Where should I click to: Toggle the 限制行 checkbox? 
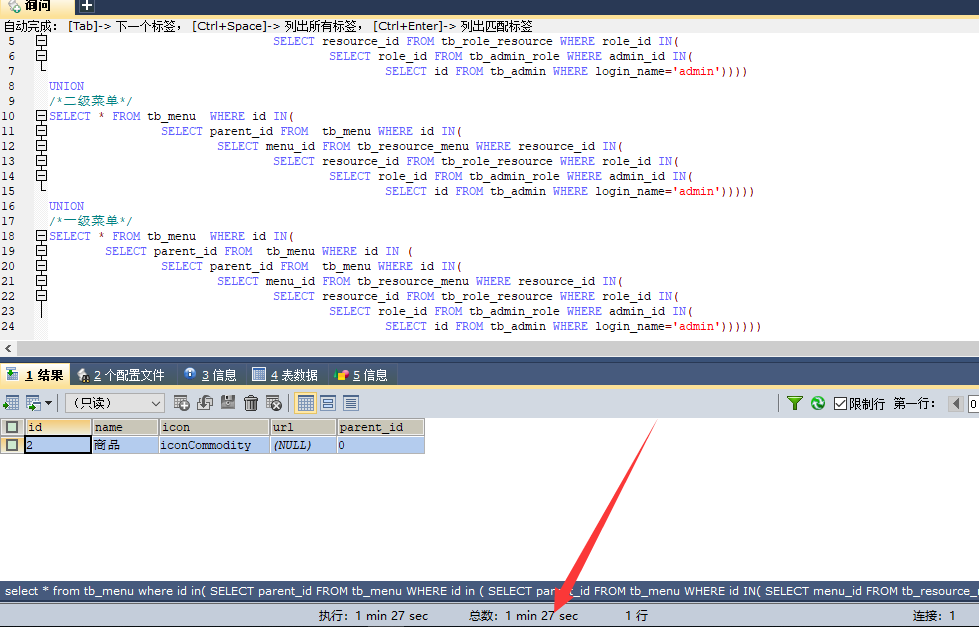pos(841,403)
